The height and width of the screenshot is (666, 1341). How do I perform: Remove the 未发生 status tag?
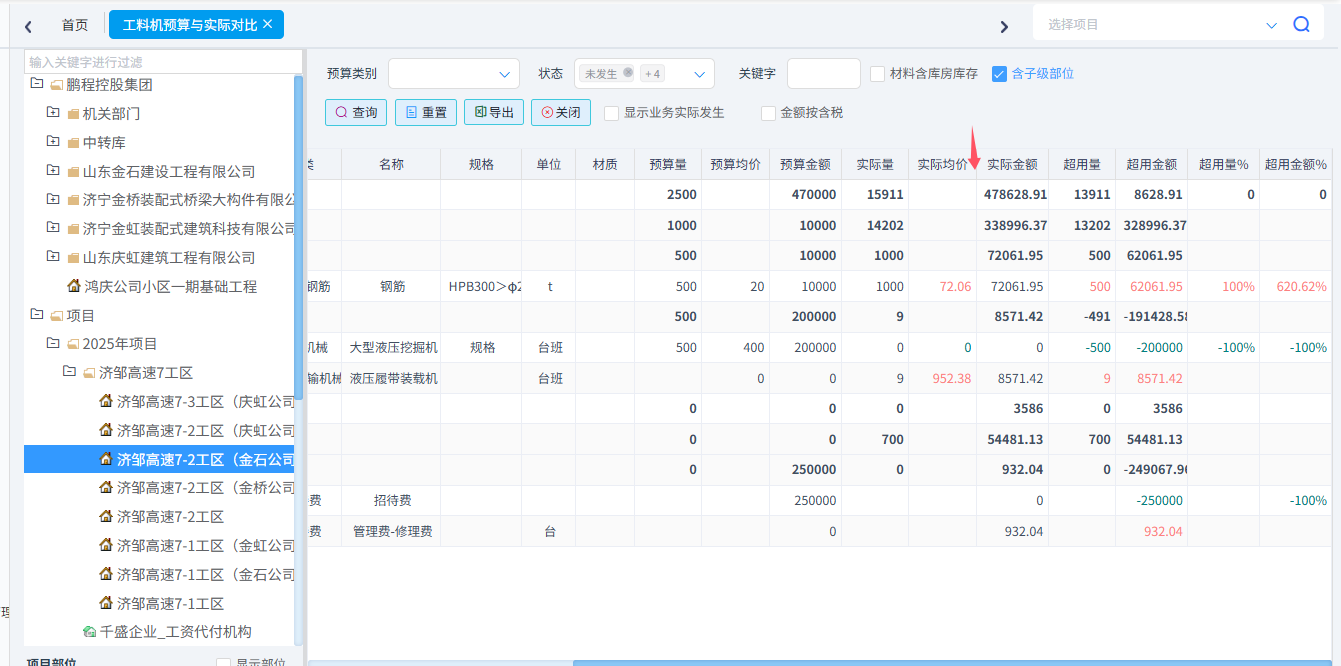click(628, 73)
